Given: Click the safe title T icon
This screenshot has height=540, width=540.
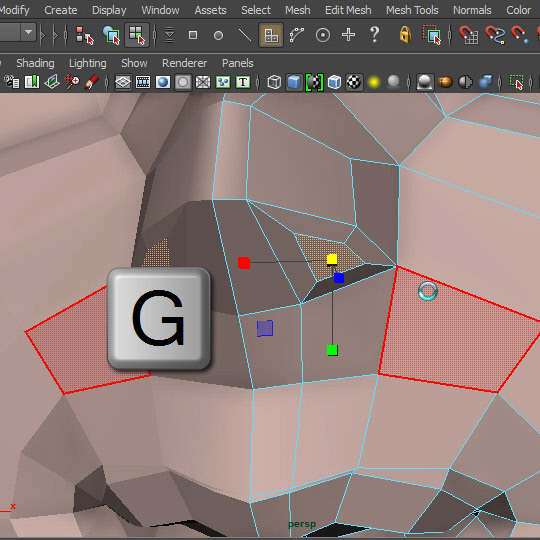Looking at the screenshot, I should 243,82.
